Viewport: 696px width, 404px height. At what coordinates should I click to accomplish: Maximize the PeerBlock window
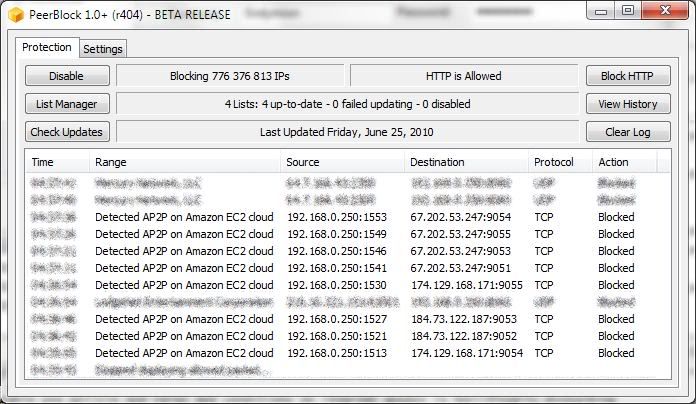tap(628, 11)
